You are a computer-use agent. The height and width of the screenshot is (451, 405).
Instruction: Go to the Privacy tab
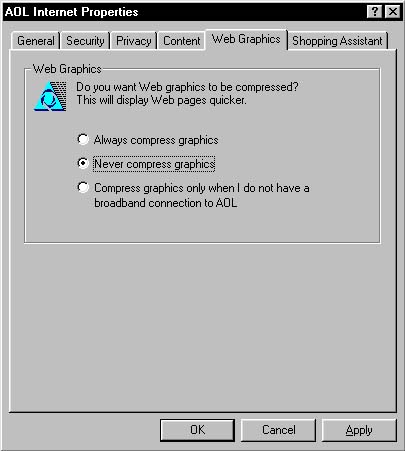[x=134, y=41]
